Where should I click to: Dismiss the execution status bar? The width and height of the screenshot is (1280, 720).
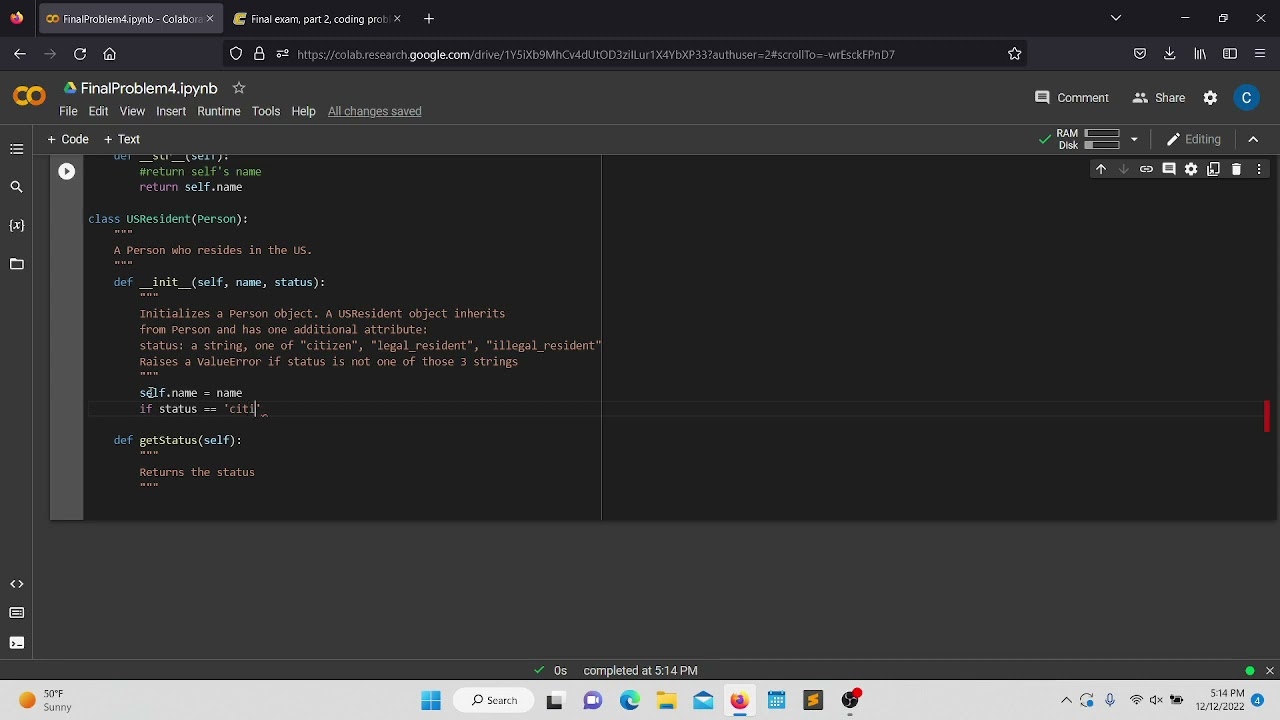pos(1269,671)
